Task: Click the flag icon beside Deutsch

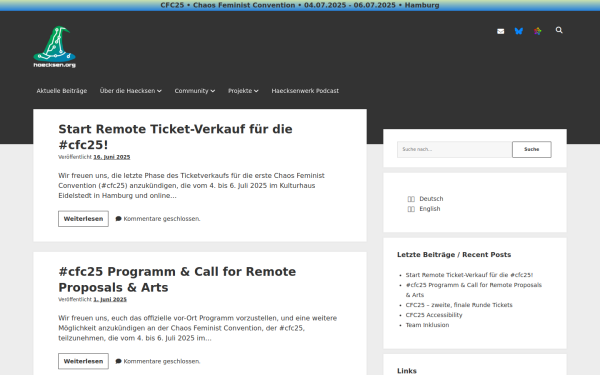Action: (411, 199)
